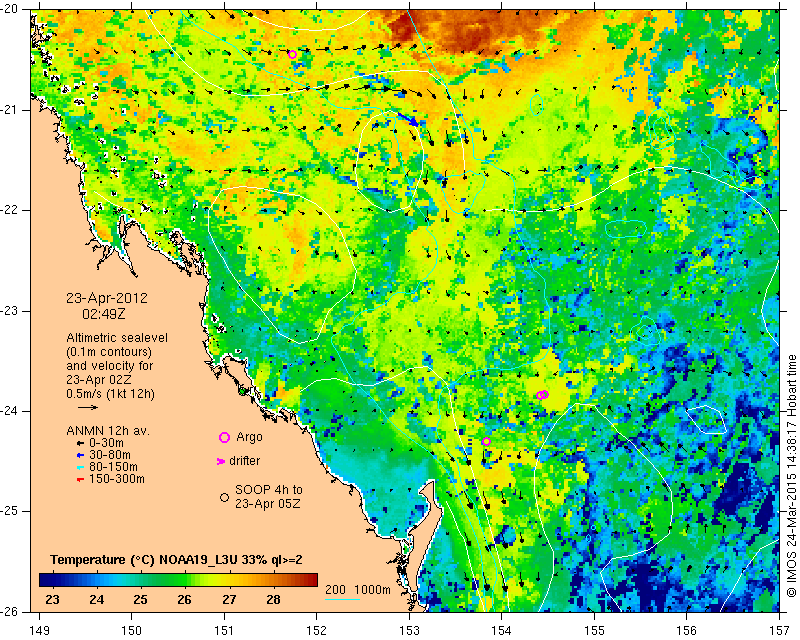
Task: Click the colorbar tick label 28
Action: pyautogui.click(x=273, y=599)
